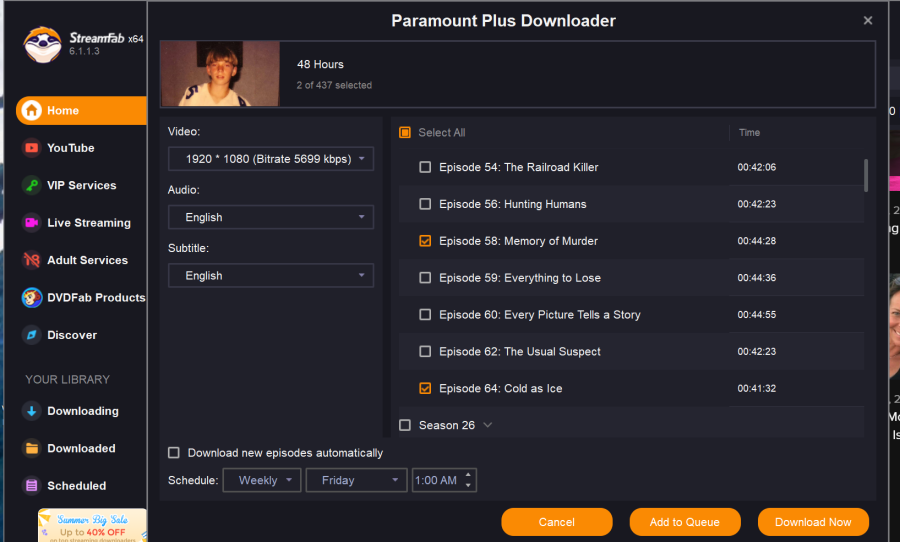
Task: Increase the schedule time with up arrow
Action: coord(468,475)
